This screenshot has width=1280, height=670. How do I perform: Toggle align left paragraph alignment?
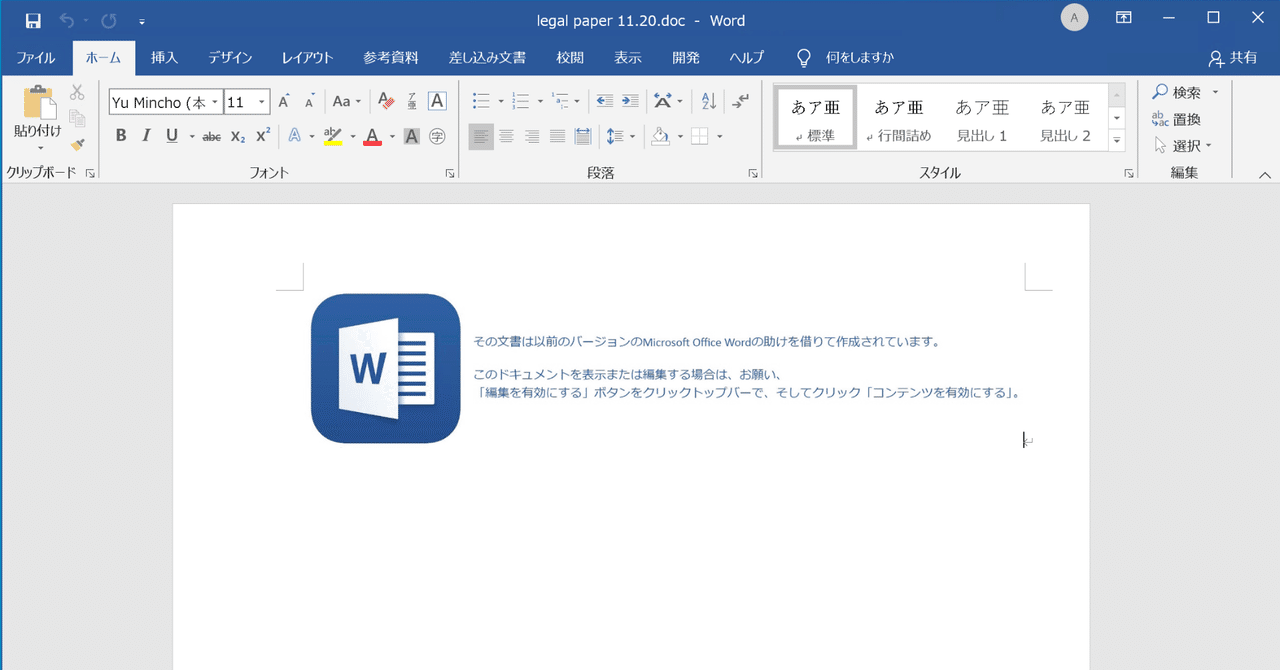click(x=481, y=136)
